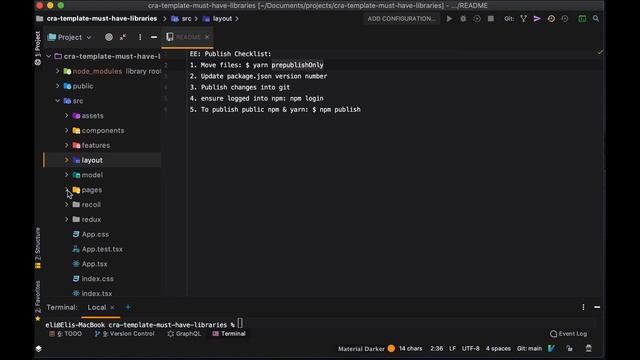Viewport: 640px width, 360px height.
Task: Click the green layout icon in toolbar
Action: (582, 19)
